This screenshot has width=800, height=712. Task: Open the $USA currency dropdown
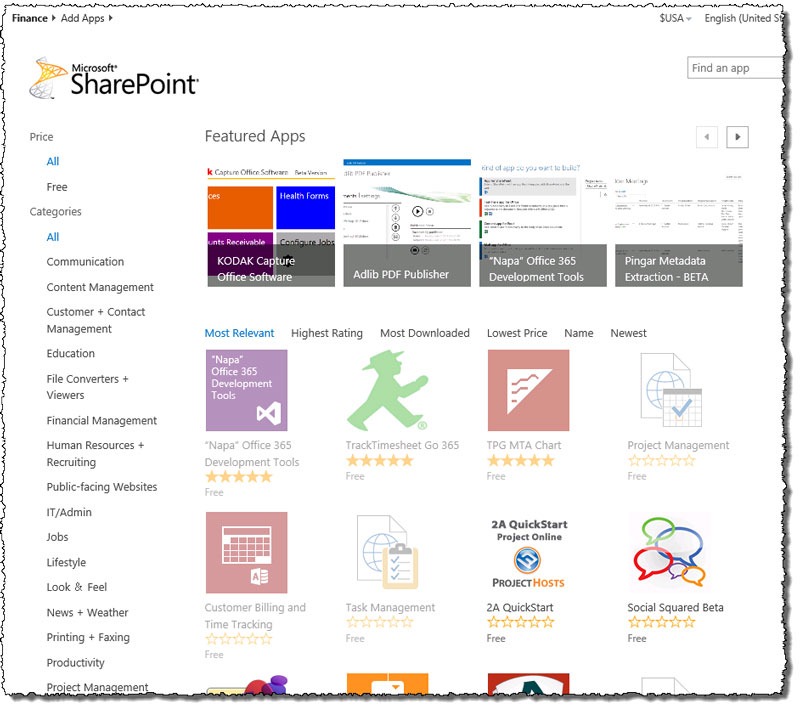(674, 18)
